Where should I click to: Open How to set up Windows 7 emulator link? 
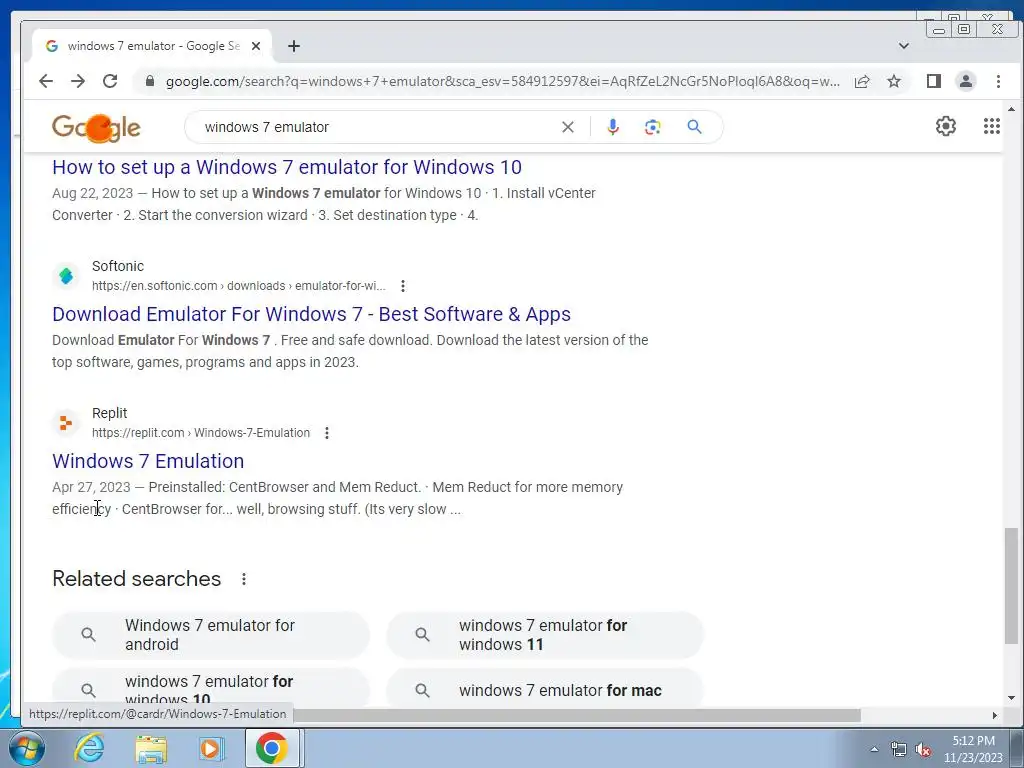click(287, 167)
